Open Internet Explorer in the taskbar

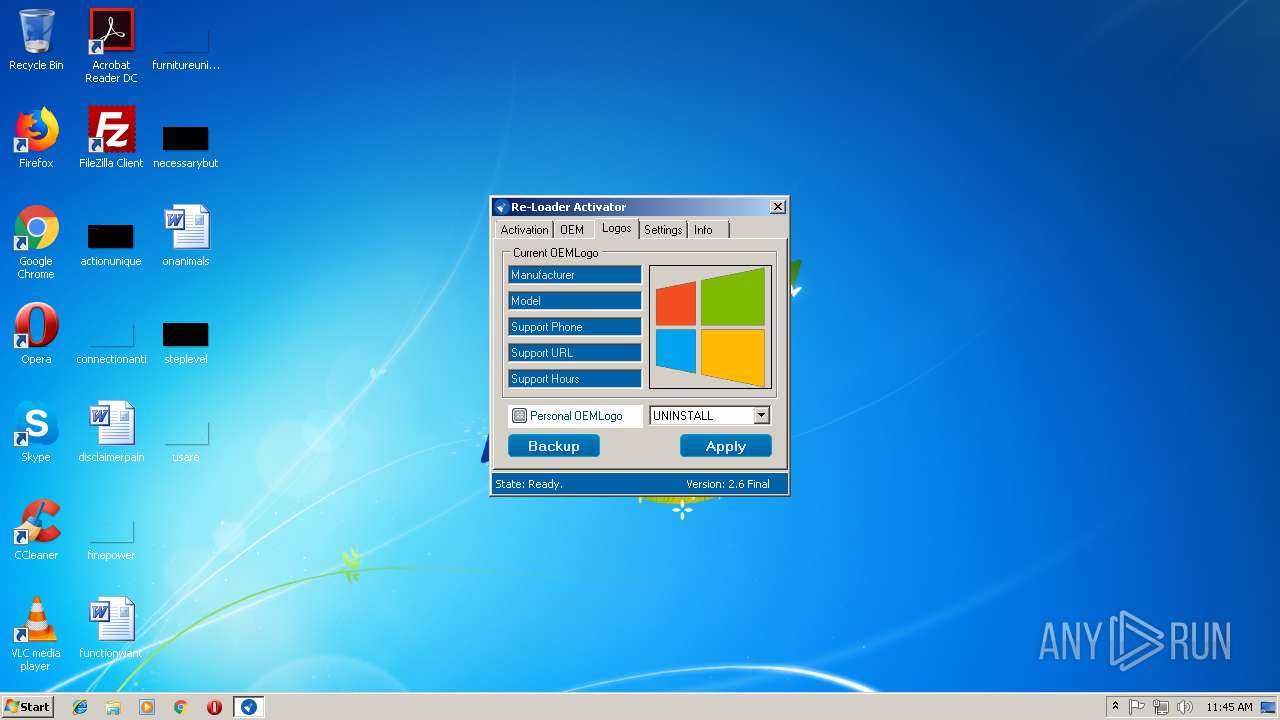(x=80, y=707)
